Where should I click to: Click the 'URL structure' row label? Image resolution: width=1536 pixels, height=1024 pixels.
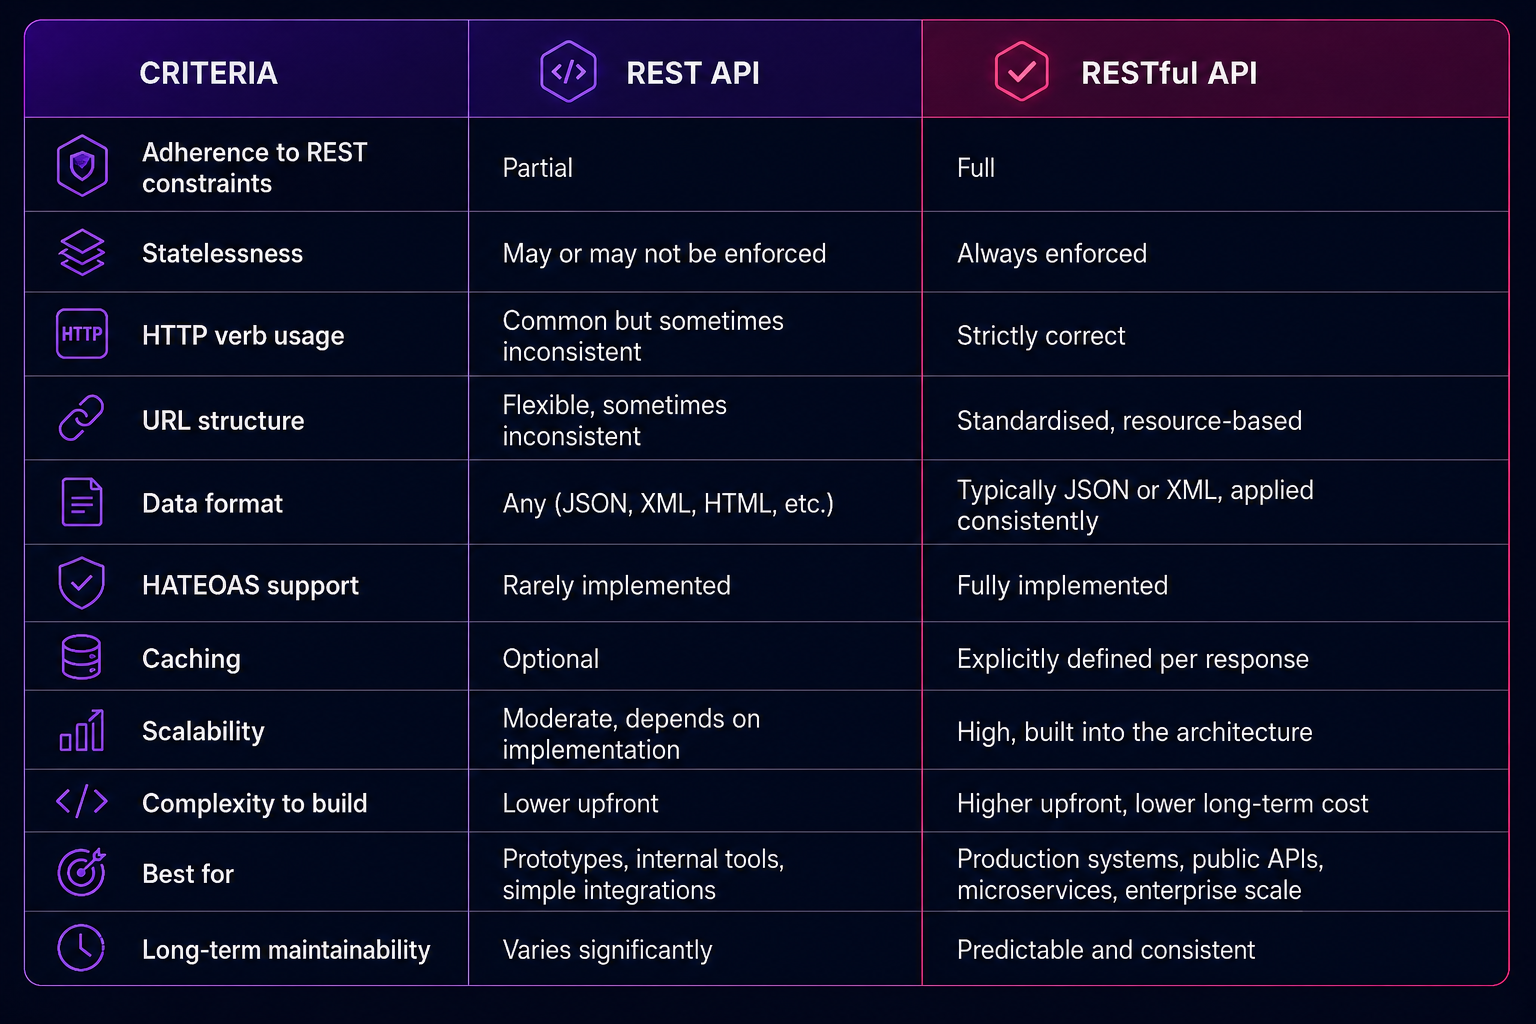tap(223, 420)
